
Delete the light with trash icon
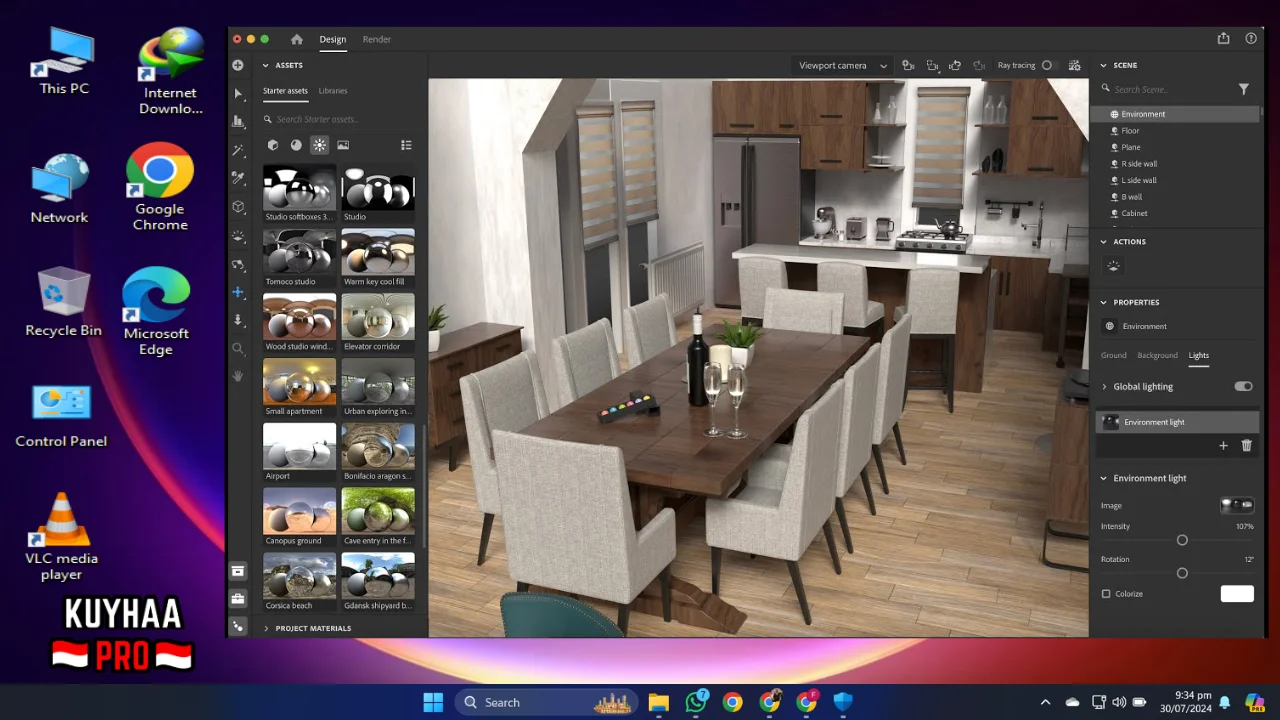tap(1246, 446)
